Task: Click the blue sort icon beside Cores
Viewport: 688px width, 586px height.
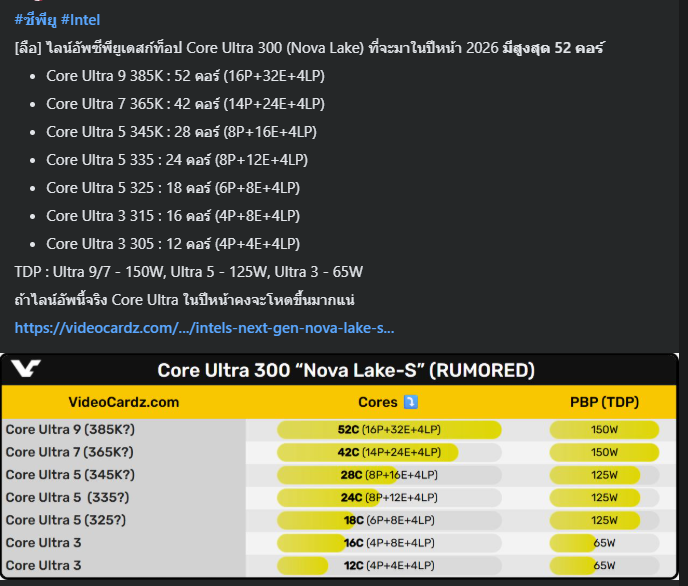Action: point(411,402)
